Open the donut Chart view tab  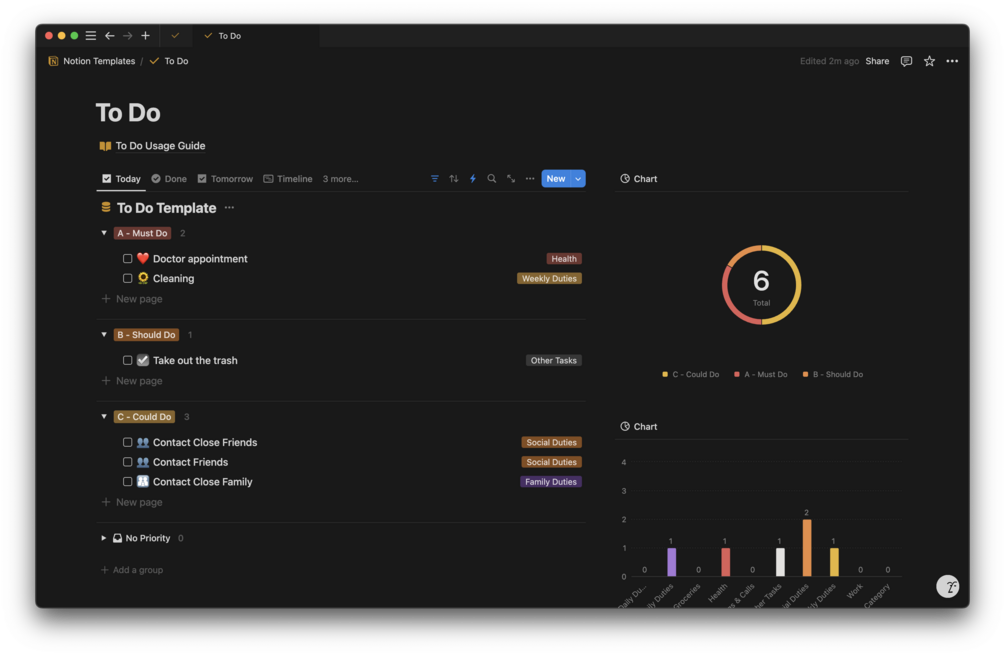coord(638,179)
